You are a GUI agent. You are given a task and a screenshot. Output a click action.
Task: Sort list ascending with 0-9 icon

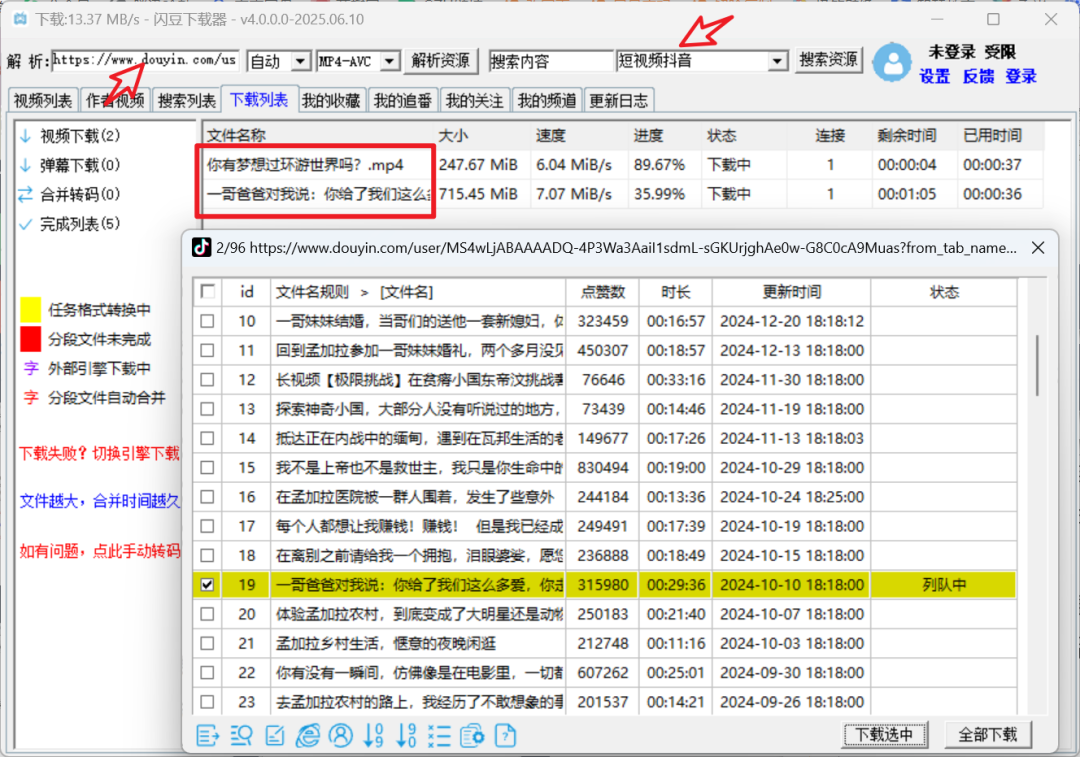pos(373,735)
